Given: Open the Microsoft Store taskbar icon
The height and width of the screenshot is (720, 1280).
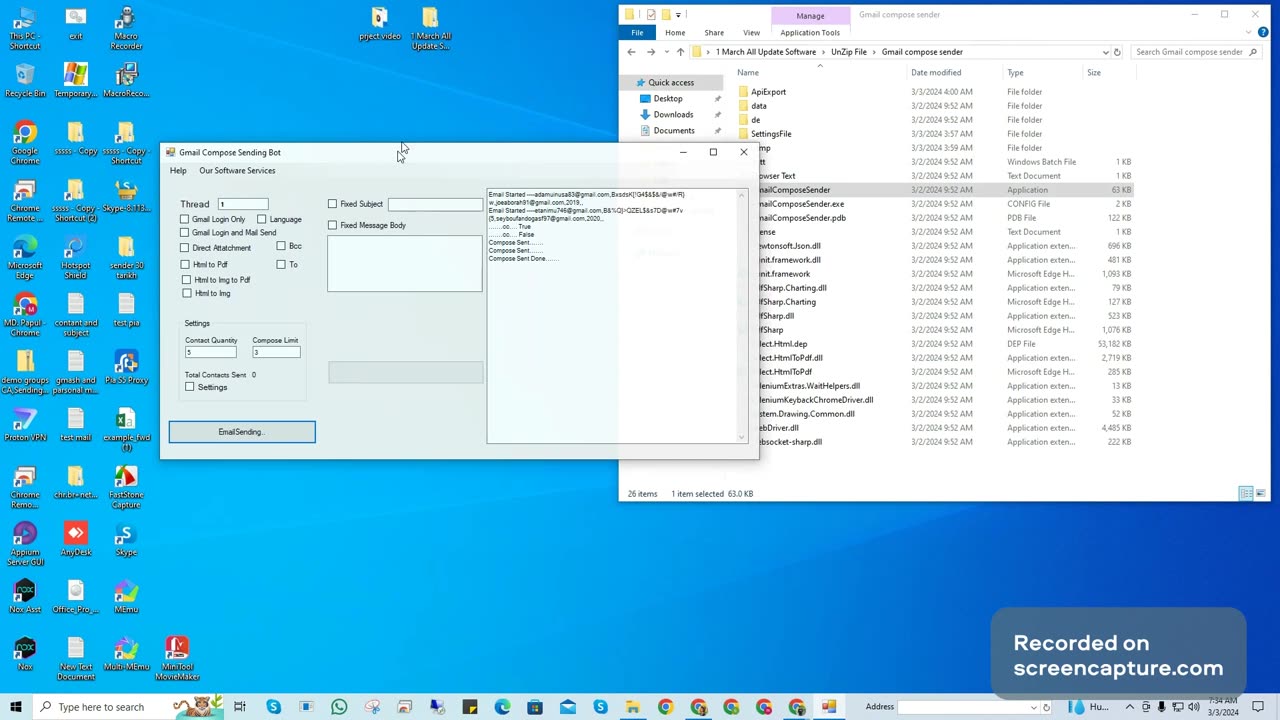Looking at the screenshot, I should pos(535,707).
